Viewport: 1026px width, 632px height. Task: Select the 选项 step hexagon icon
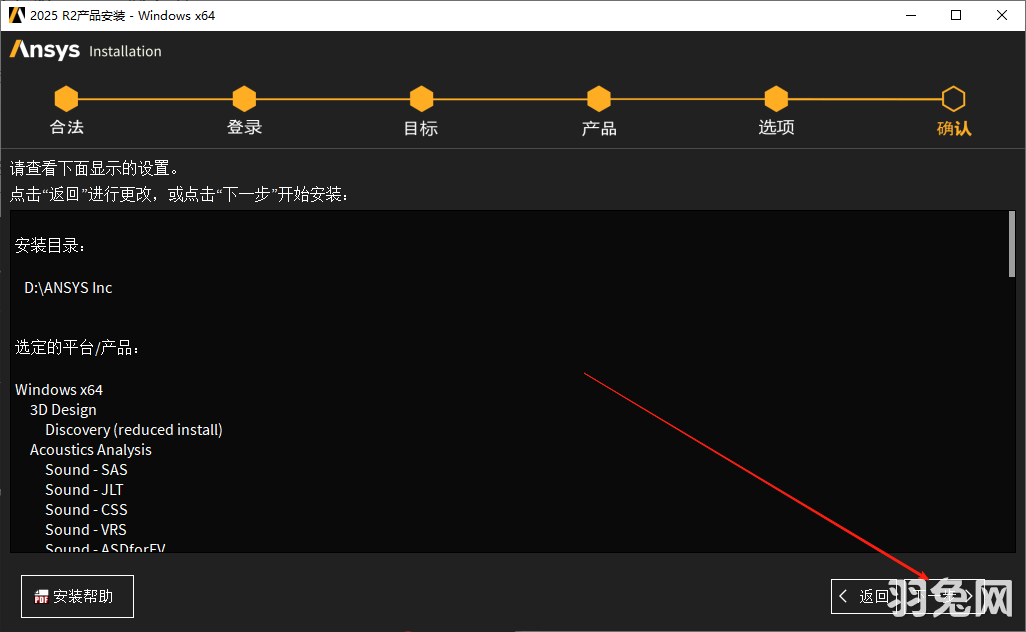click(x=776, y=99)
